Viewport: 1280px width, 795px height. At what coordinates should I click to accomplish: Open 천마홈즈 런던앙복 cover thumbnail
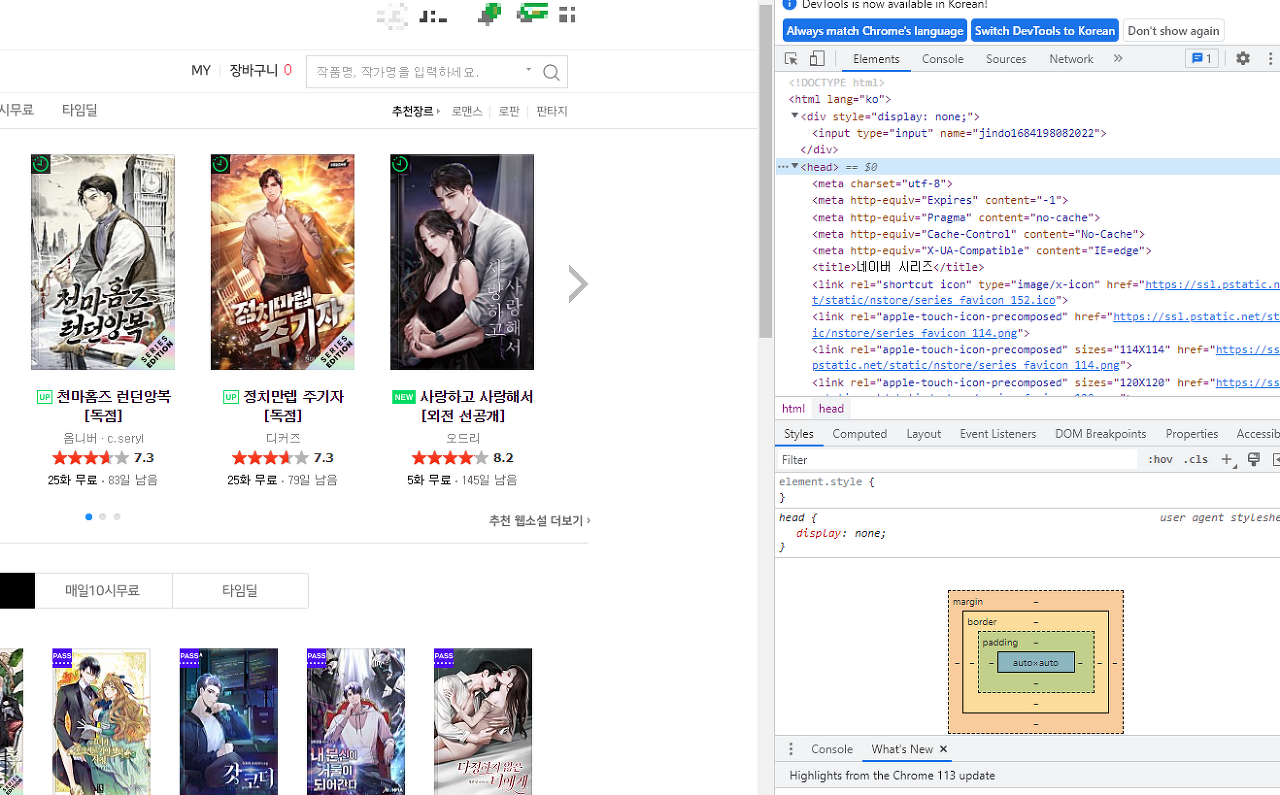point(103,262)
